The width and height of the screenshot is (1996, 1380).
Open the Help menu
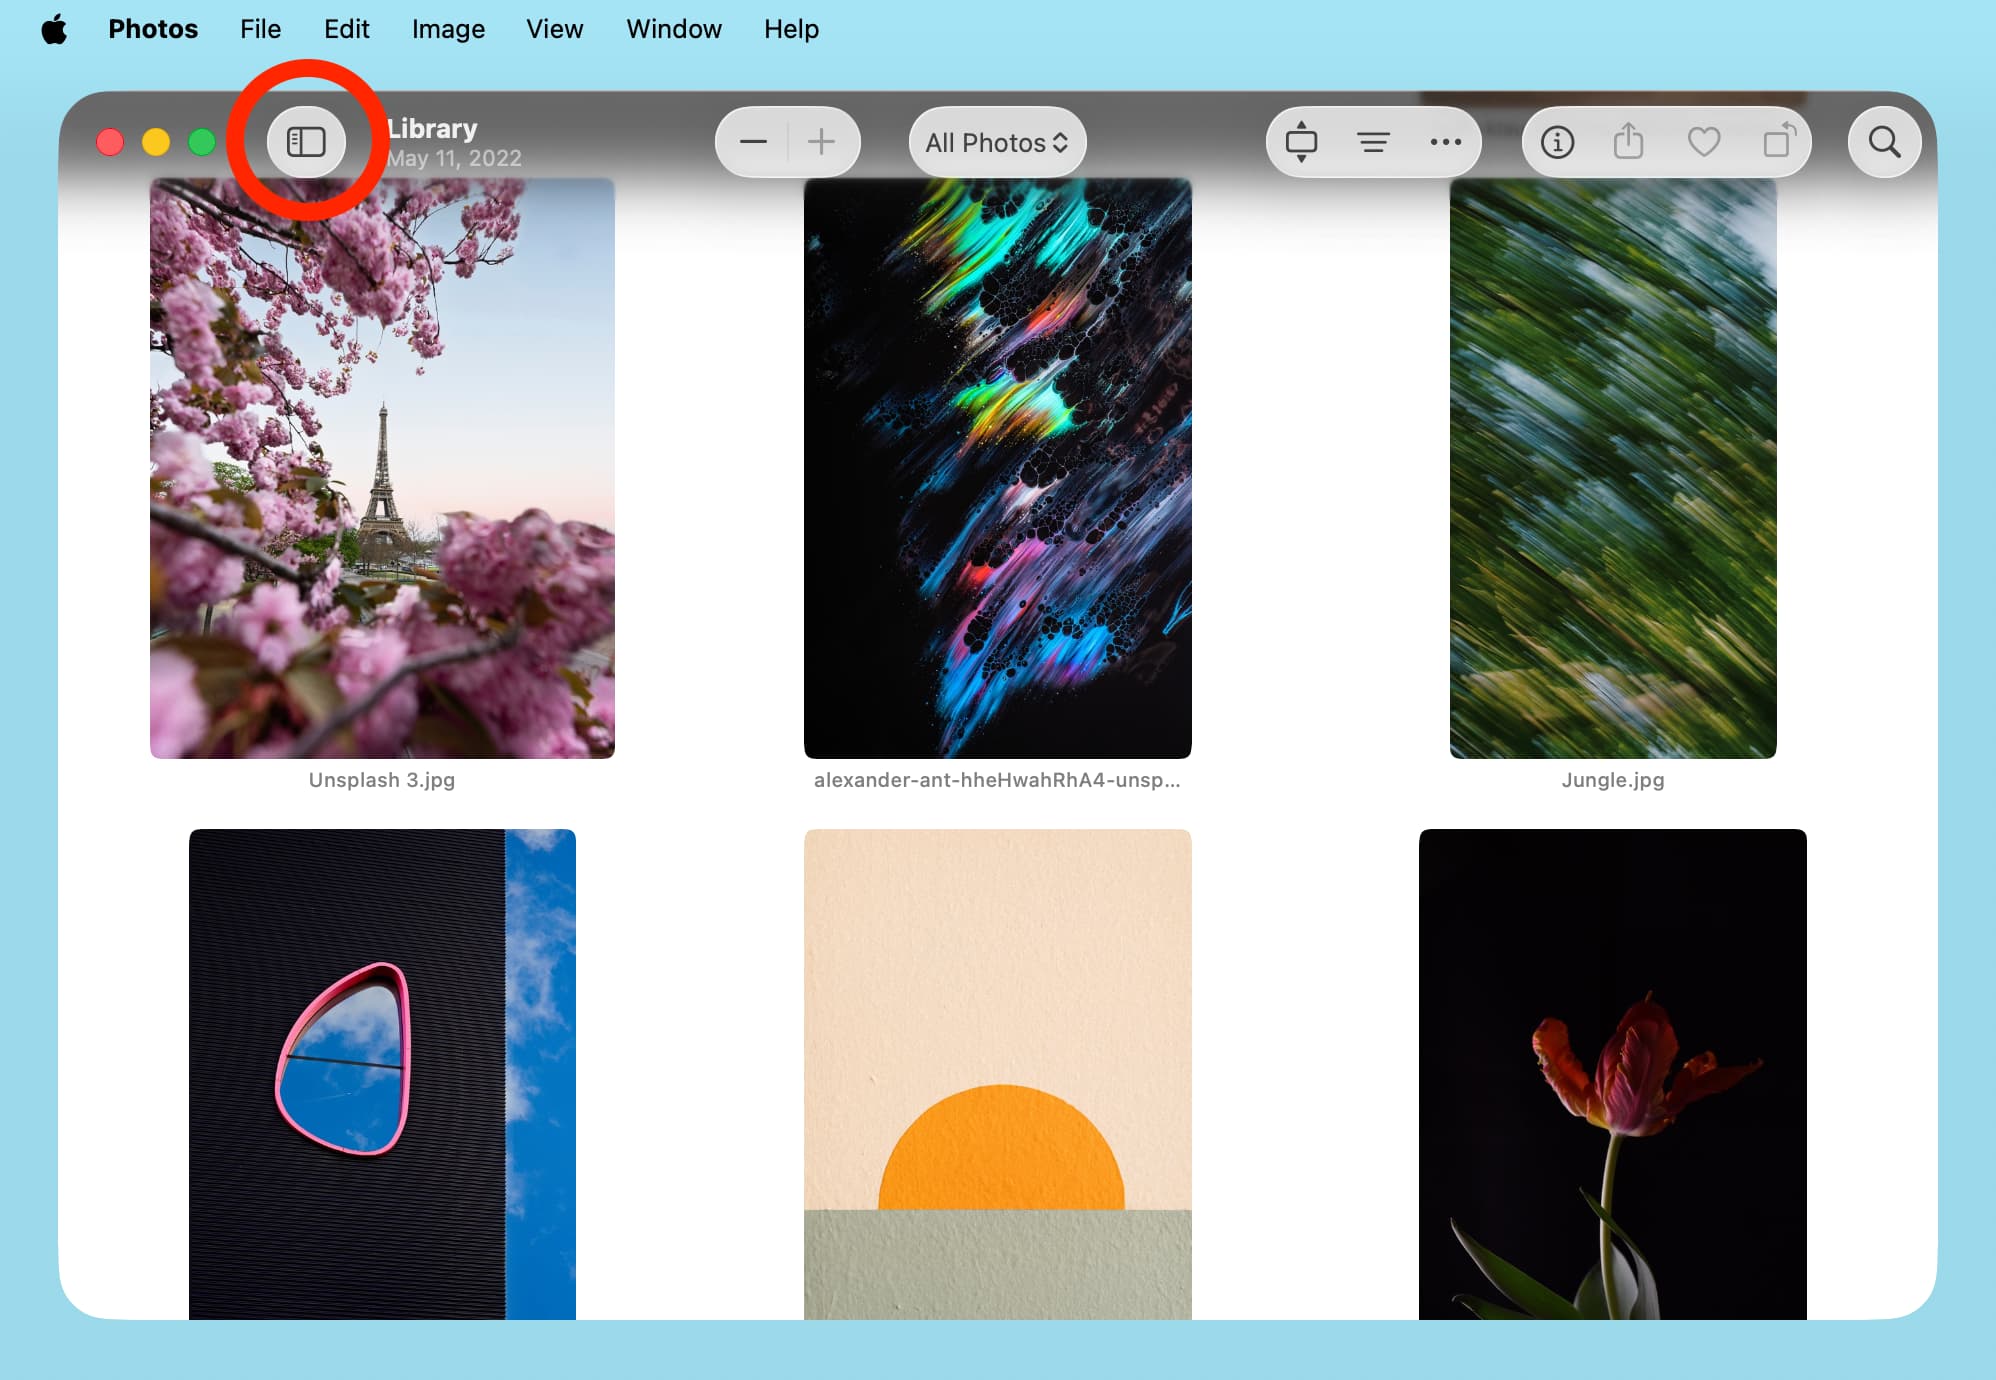pyautogui.click(x=791, y=29)
